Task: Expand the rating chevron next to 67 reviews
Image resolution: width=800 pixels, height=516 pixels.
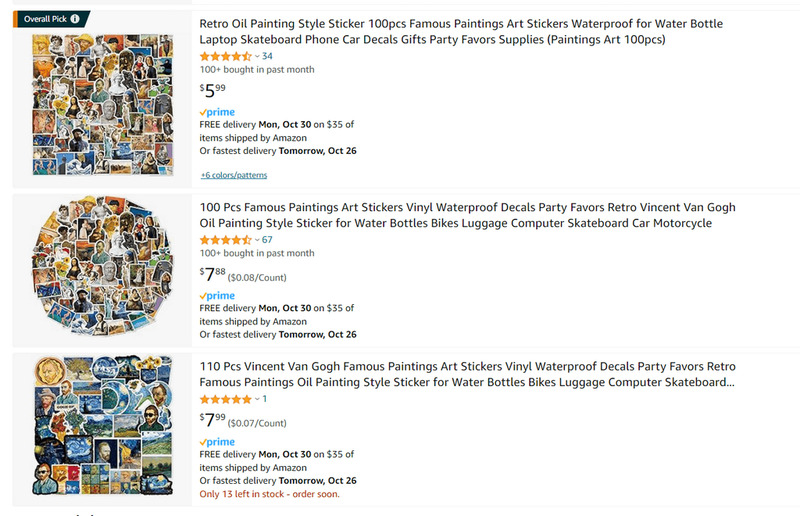Action: coord(257,240)
